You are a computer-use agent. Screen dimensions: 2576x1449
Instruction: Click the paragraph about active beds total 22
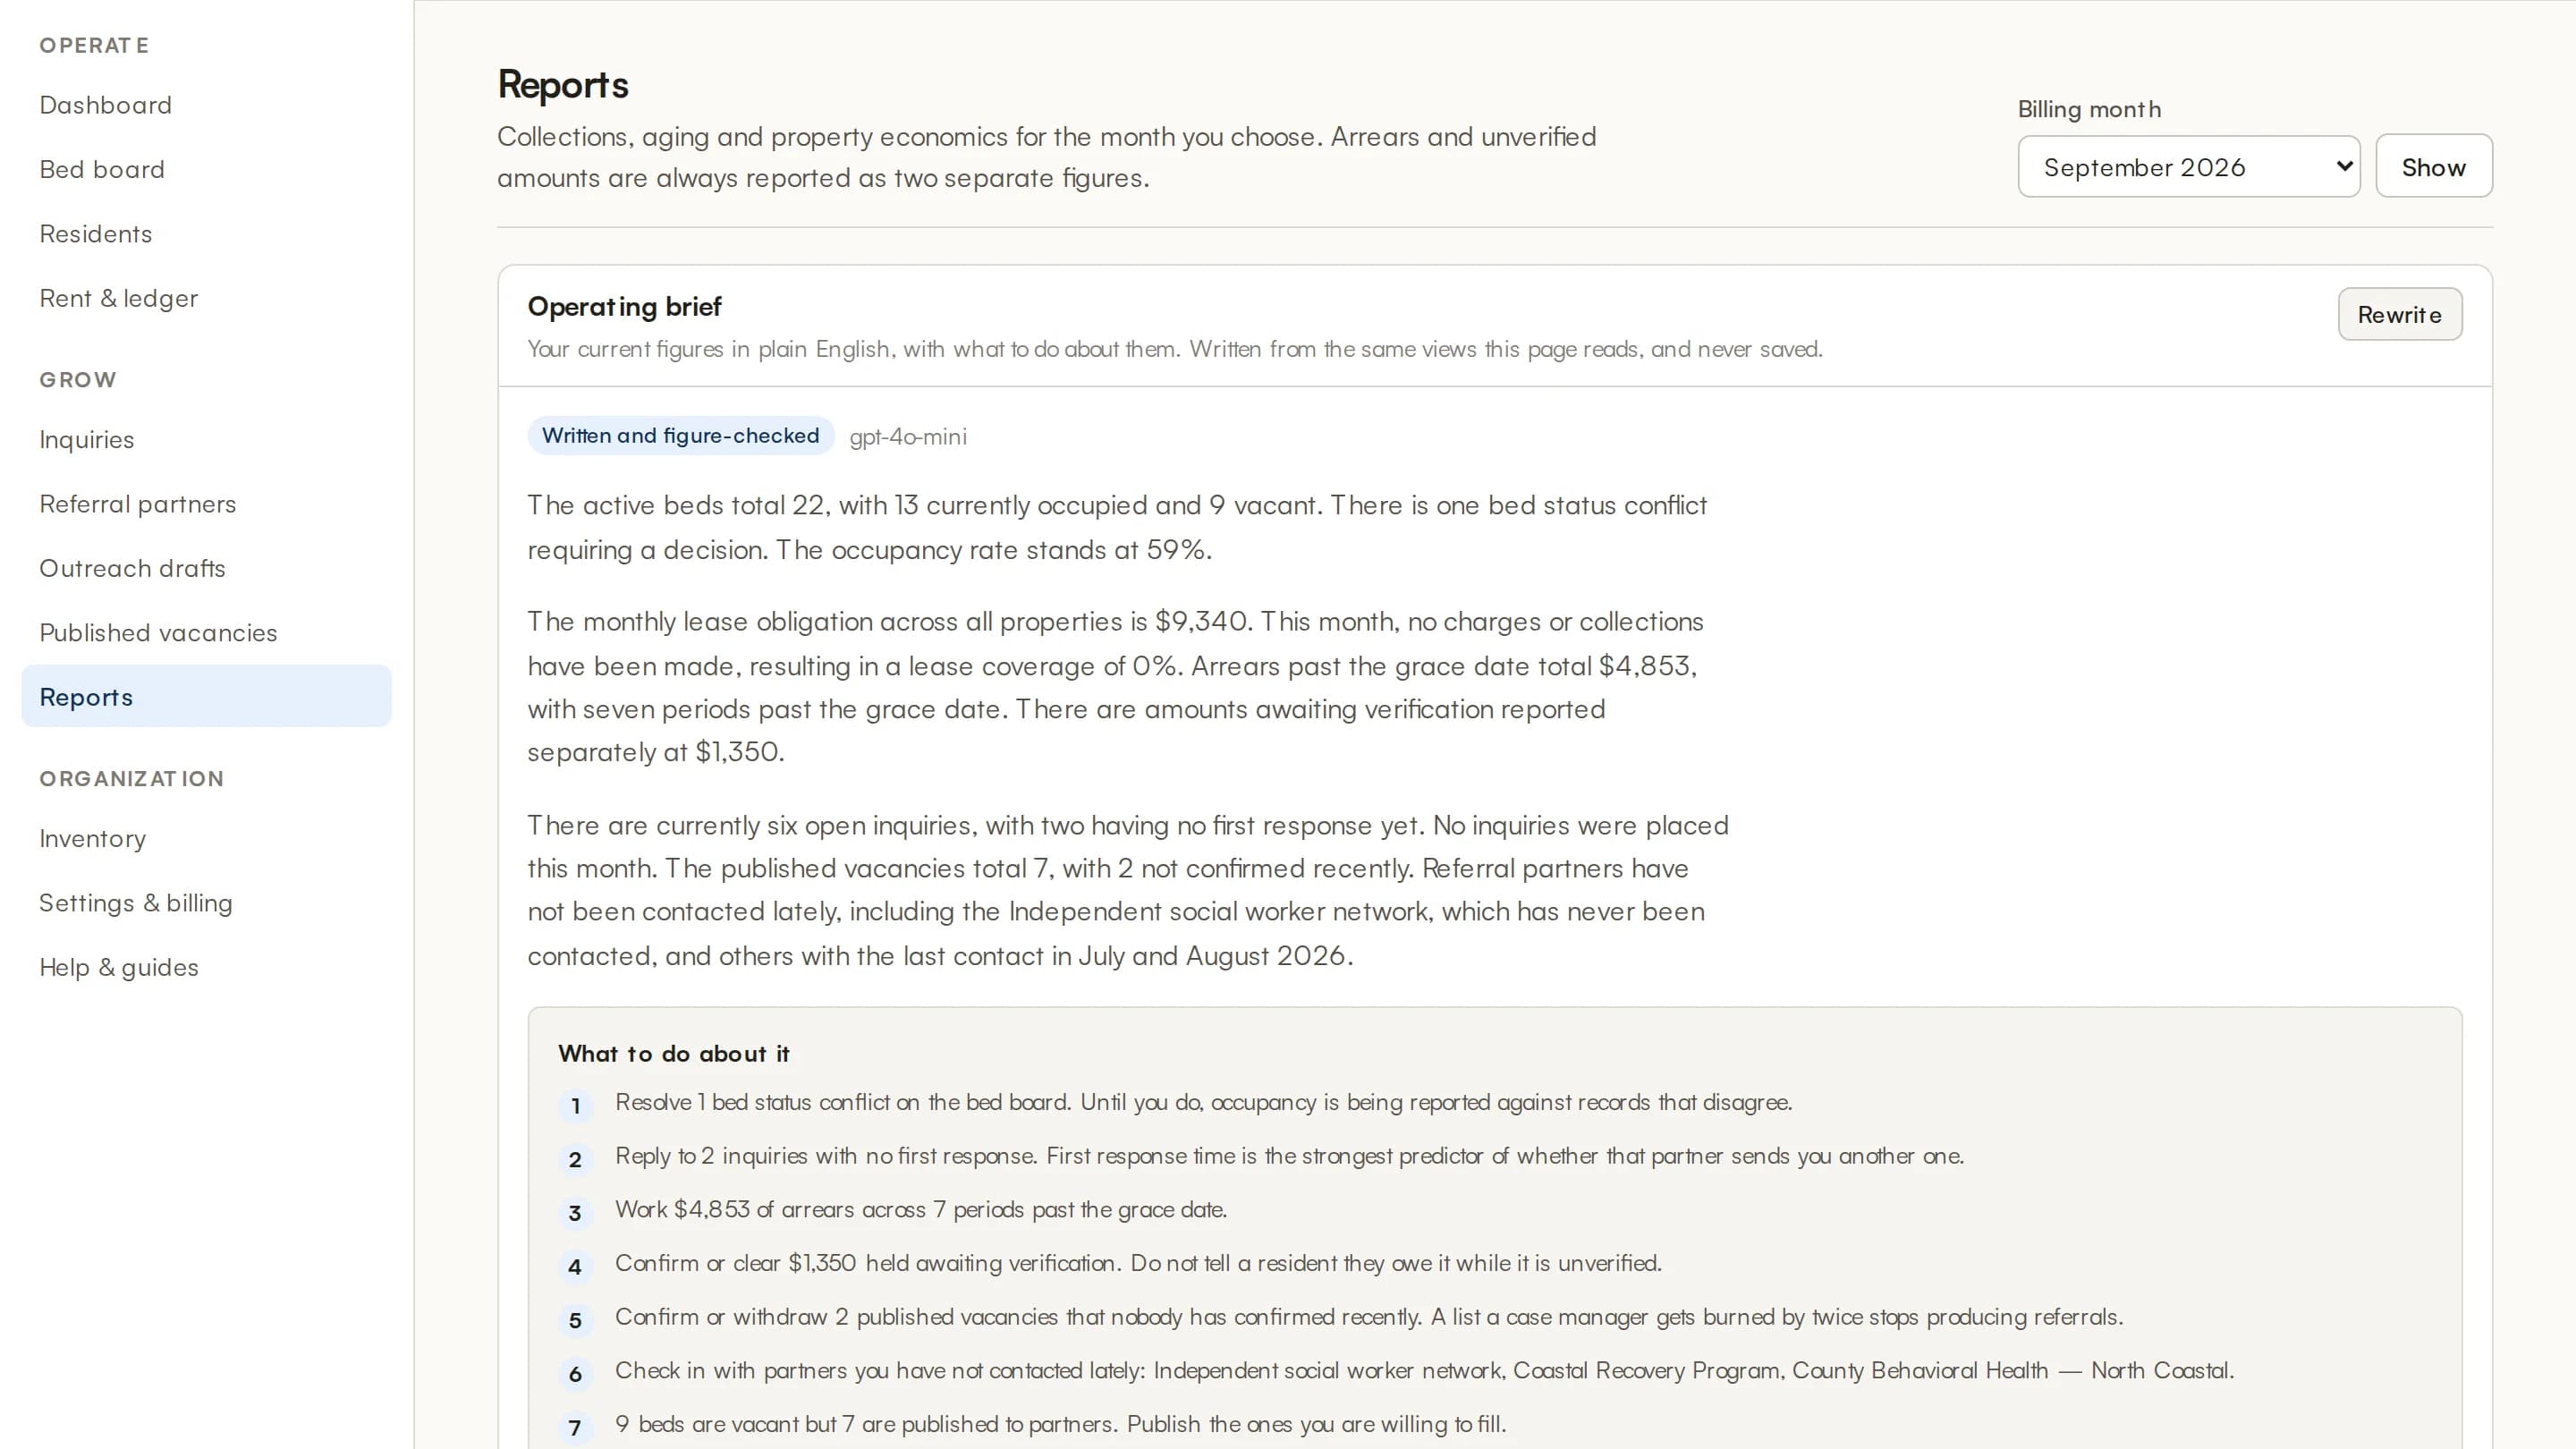point(1117,527)
